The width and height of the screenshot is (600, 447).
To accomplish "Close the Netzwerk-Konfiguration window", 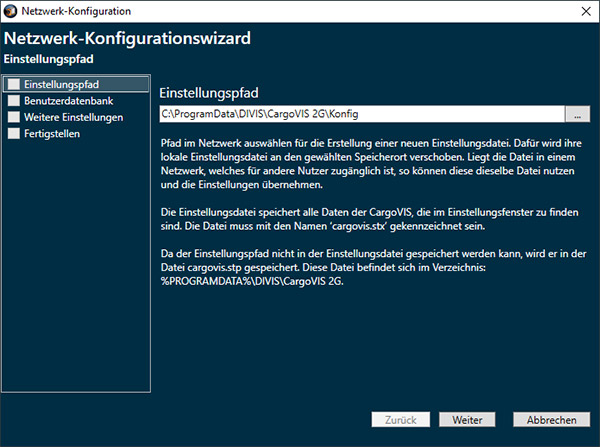I will coord(586,11).
